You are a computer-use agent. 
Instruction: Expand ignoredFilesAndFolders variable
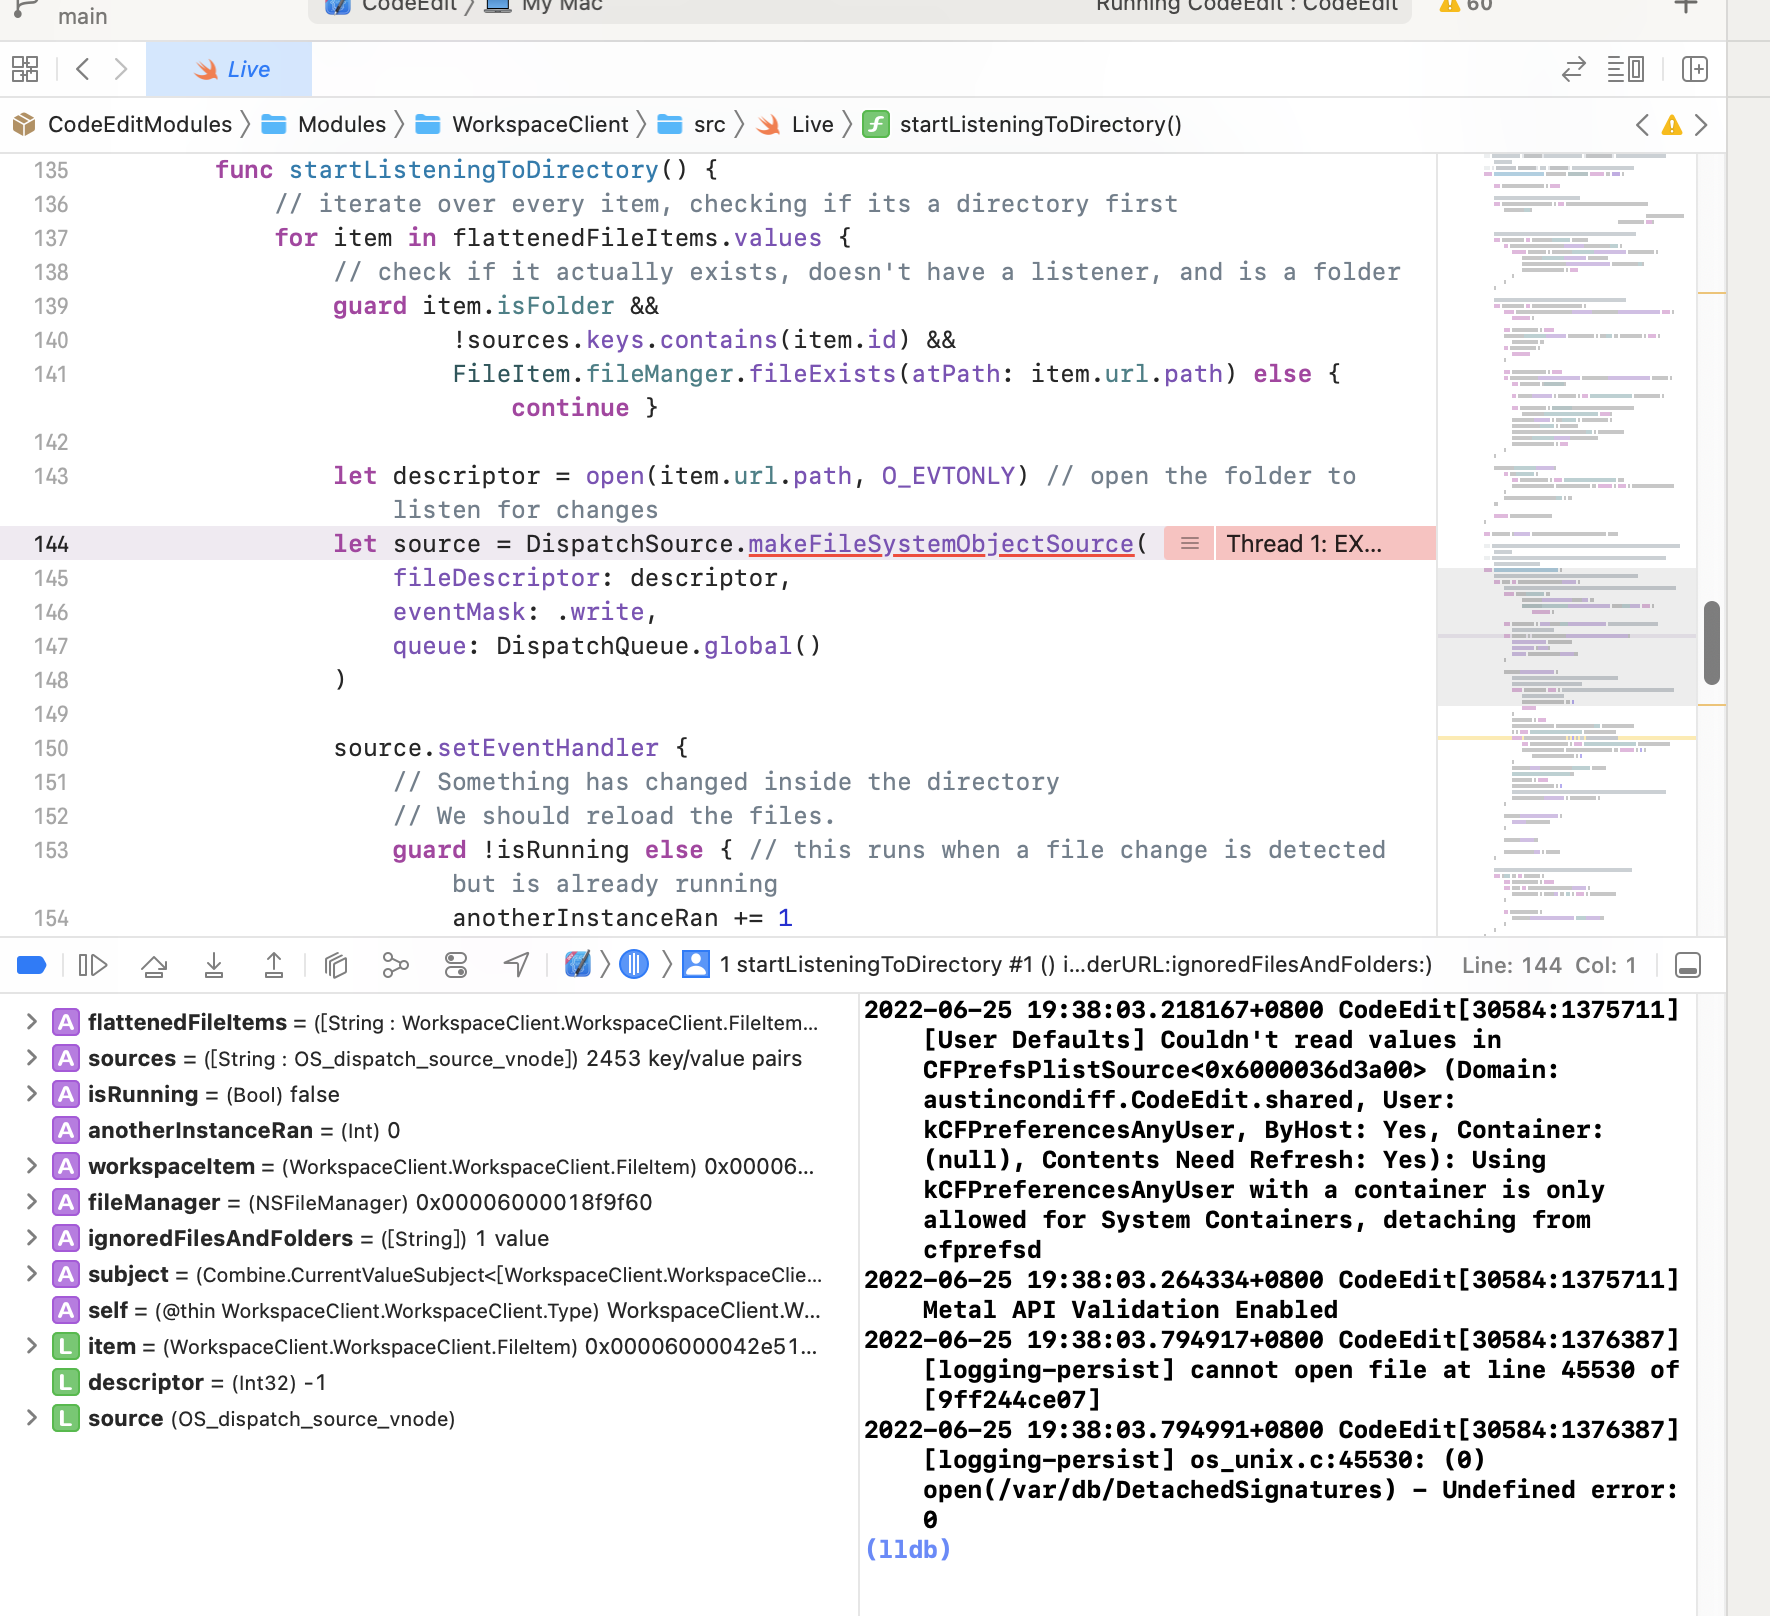point(31,1237)
